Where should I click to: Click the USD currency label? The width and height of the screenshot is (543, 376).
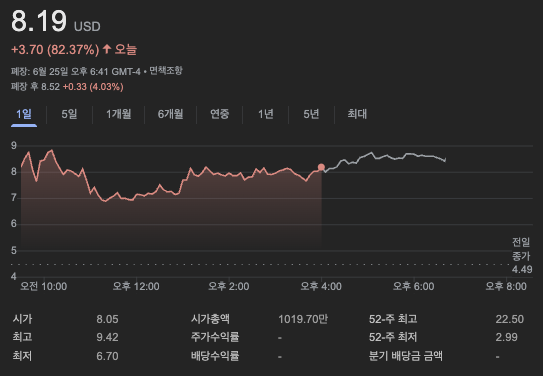pos(87,27)
